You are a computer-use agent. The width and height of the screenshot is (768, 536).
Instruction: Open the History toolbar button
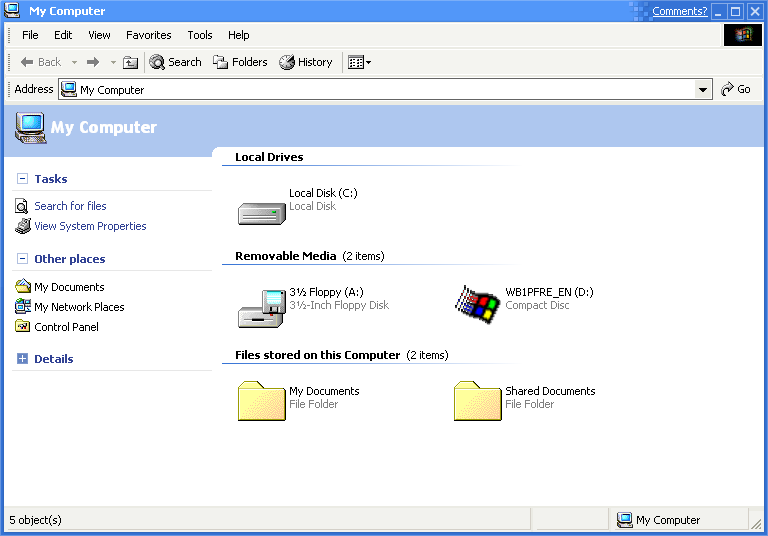[x=306, y=62]
